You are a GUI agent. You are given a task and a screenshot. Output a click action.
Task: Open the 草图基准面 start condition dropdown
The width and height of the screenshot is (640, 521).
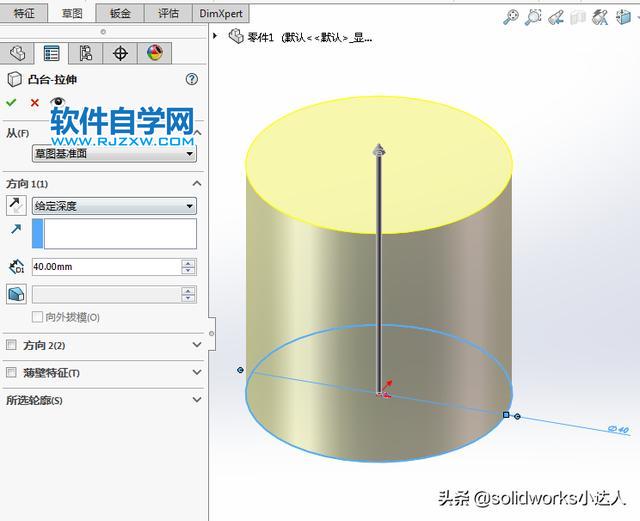point(114,154)
